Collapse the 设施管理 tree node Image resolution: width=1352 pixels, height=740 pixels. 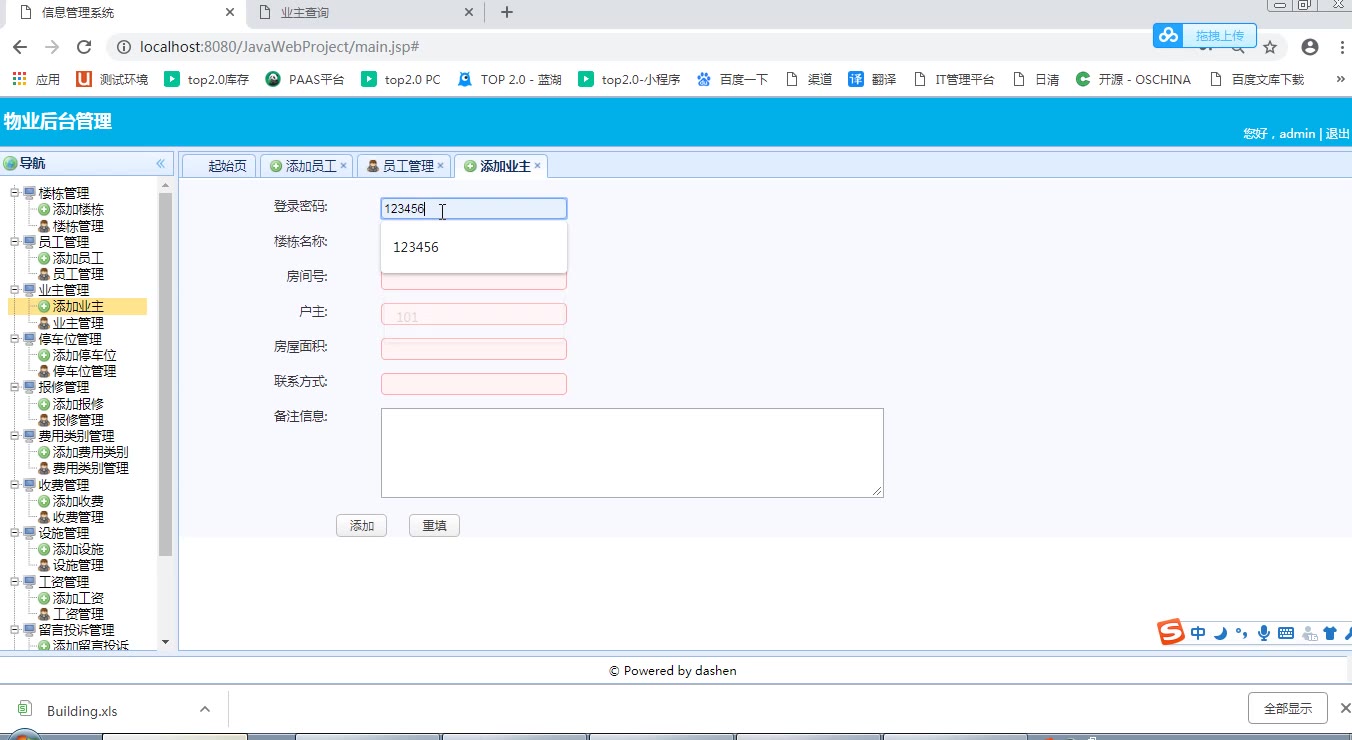(x=15, y=533)
